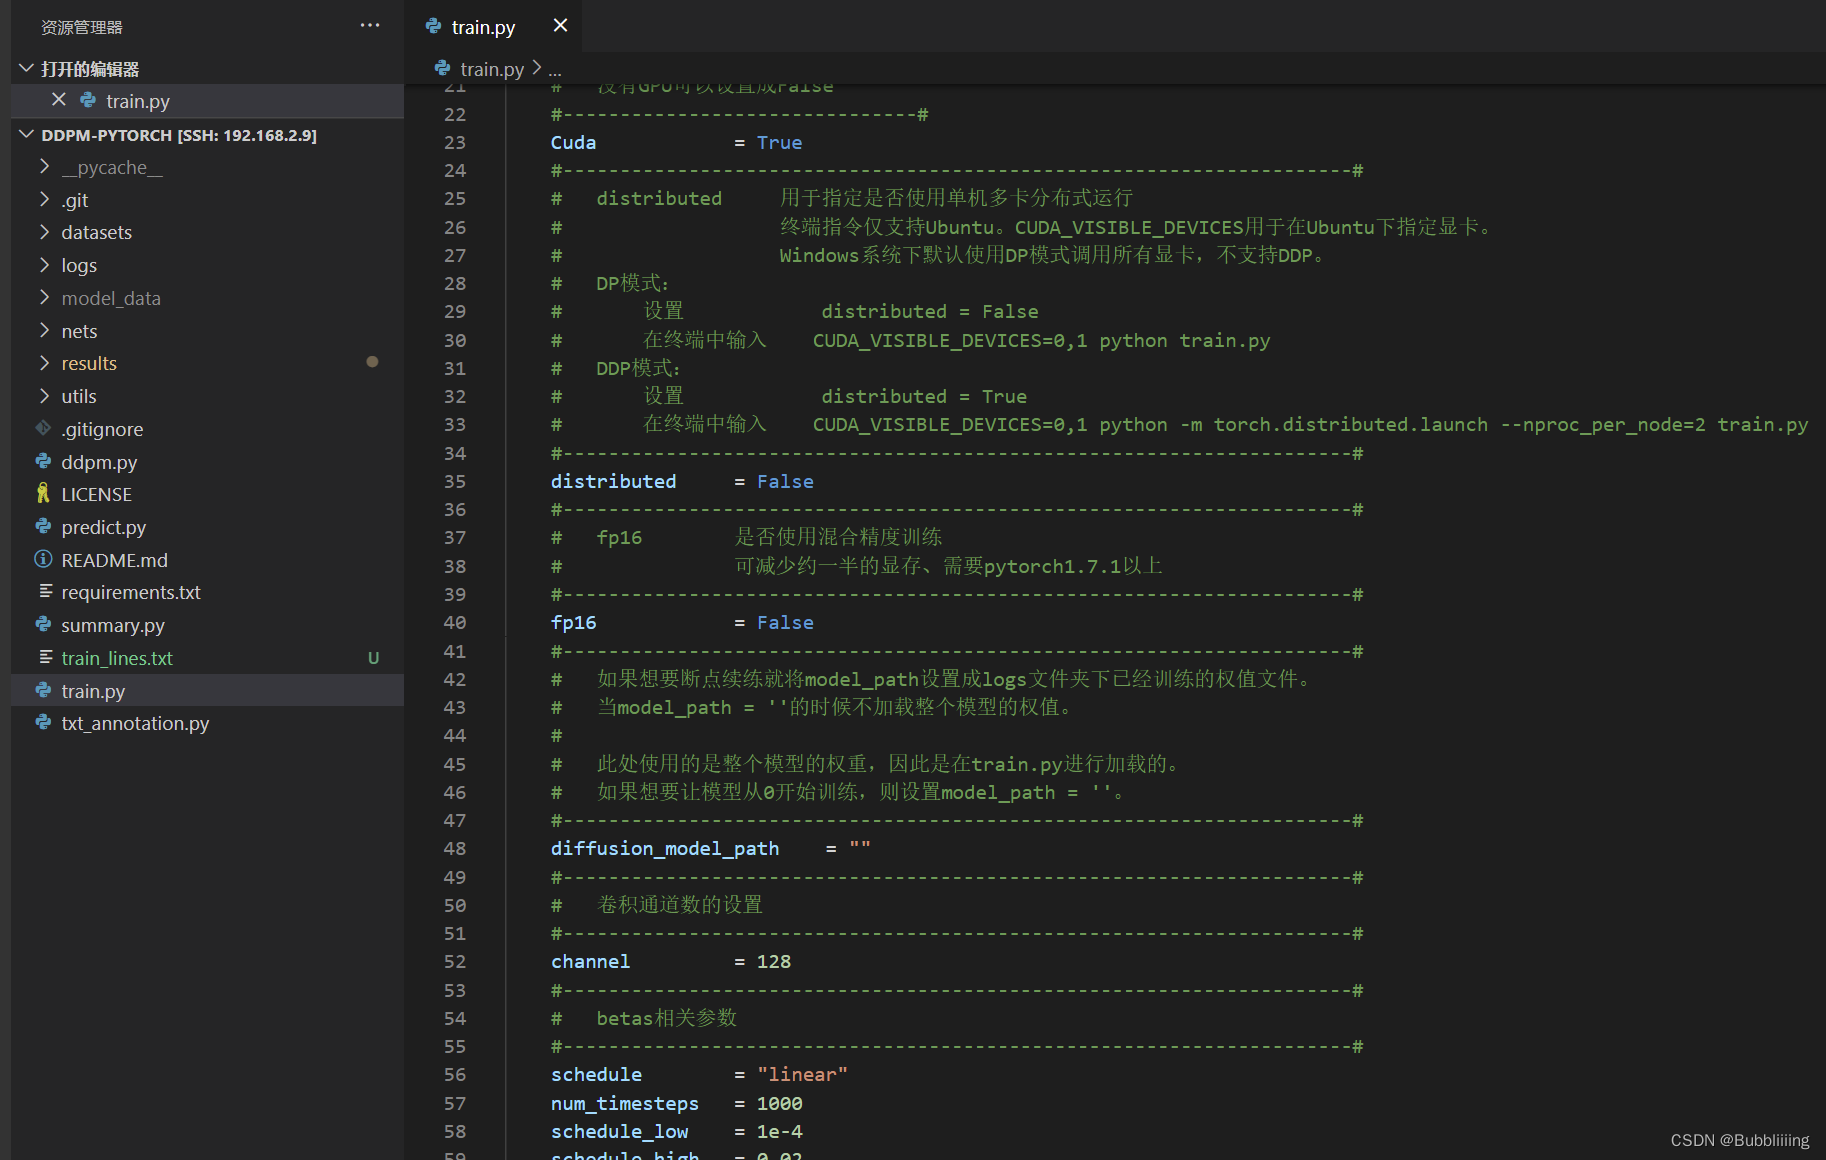Expand the nets folder
The height and width of the screenshot is (1160, 1826).
[x=44, y=330]
